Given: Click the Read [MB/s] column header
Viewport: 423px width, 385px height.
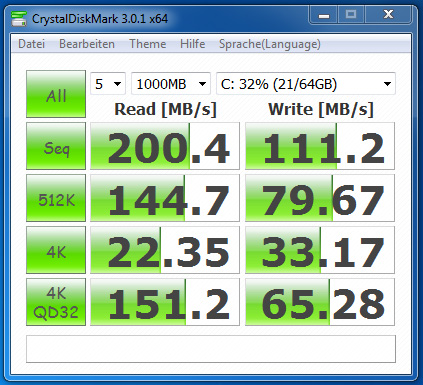Looking at the screenshot, I should tap(165, 109).
